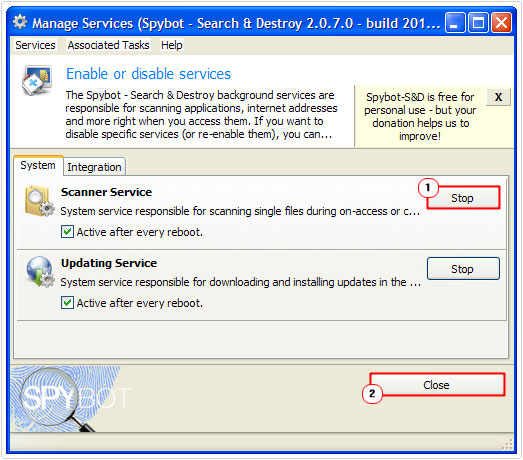Stop the Updating Service
The image size is (523, 460).
tap(463, 269)
